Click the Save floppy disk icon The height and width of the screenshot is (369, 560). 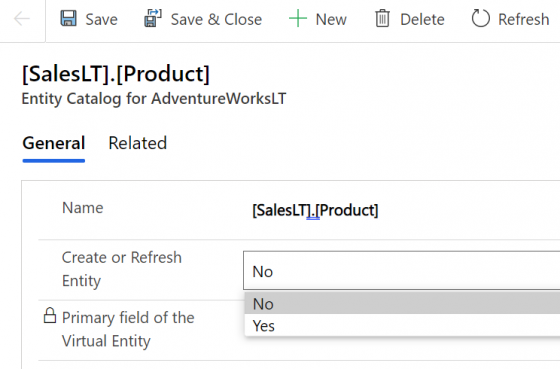pos(68,19)
